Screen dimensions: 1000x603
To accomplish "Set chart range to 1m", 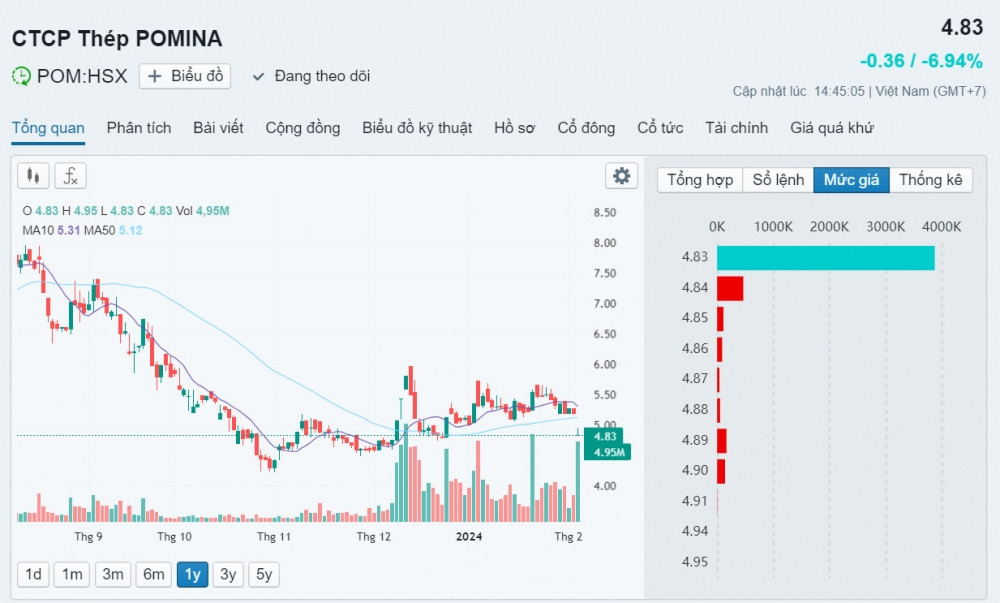I will (x=72, y=575).
